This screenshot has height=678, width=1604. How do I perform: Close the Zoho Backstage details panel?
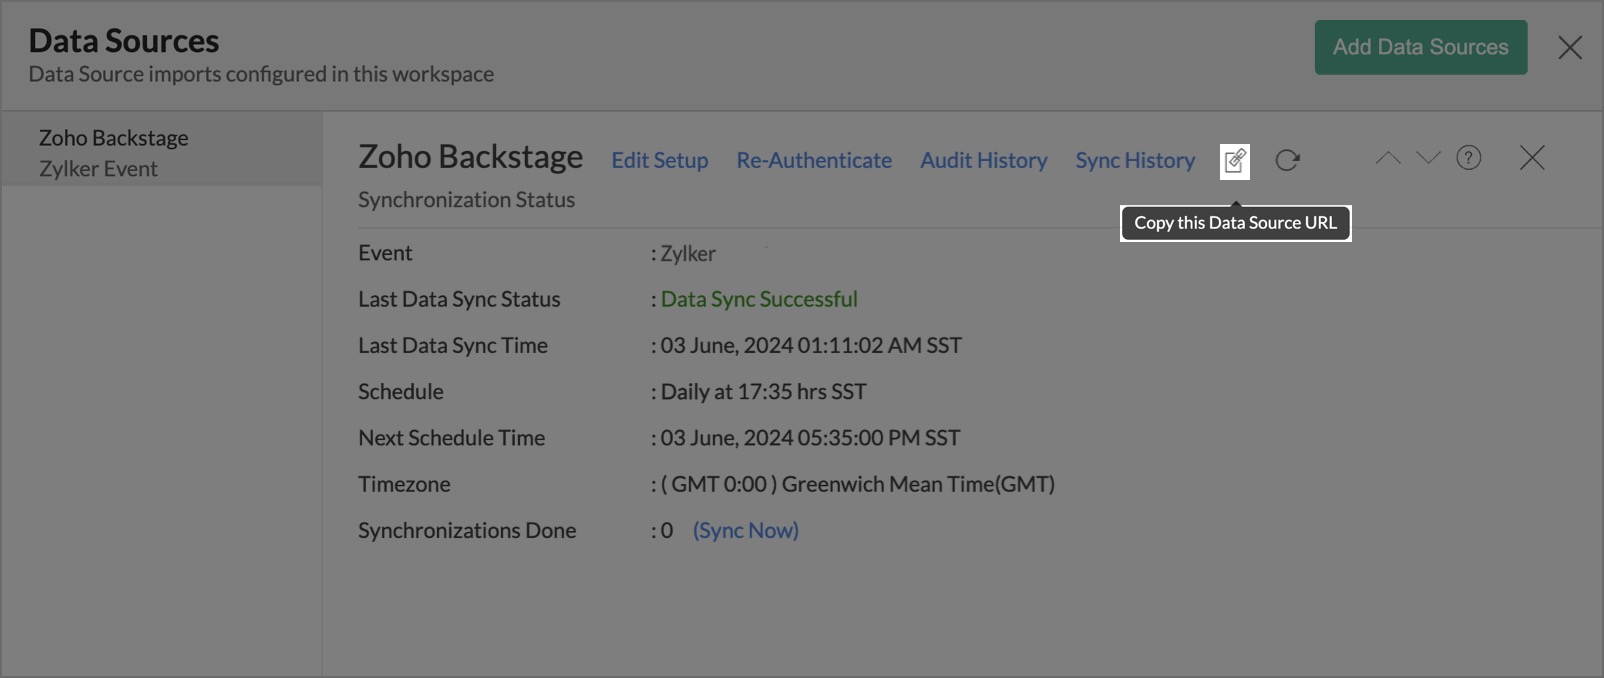tap(1532, 158)
